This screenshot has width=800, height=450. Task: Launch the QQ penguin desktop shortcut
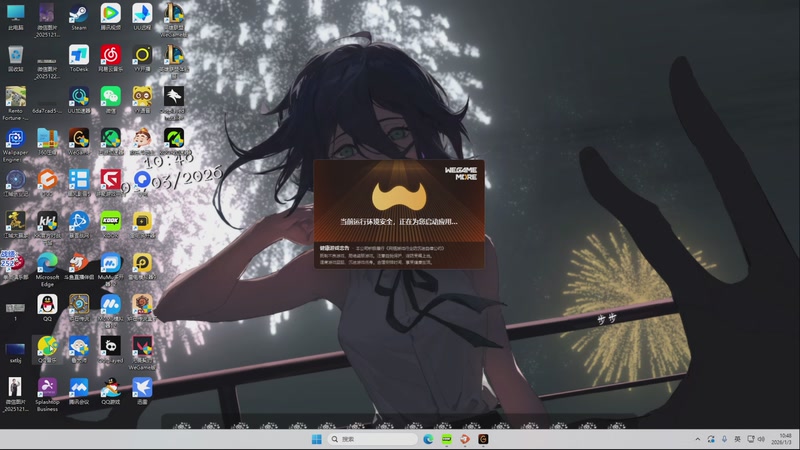click(x=47, y=307)
